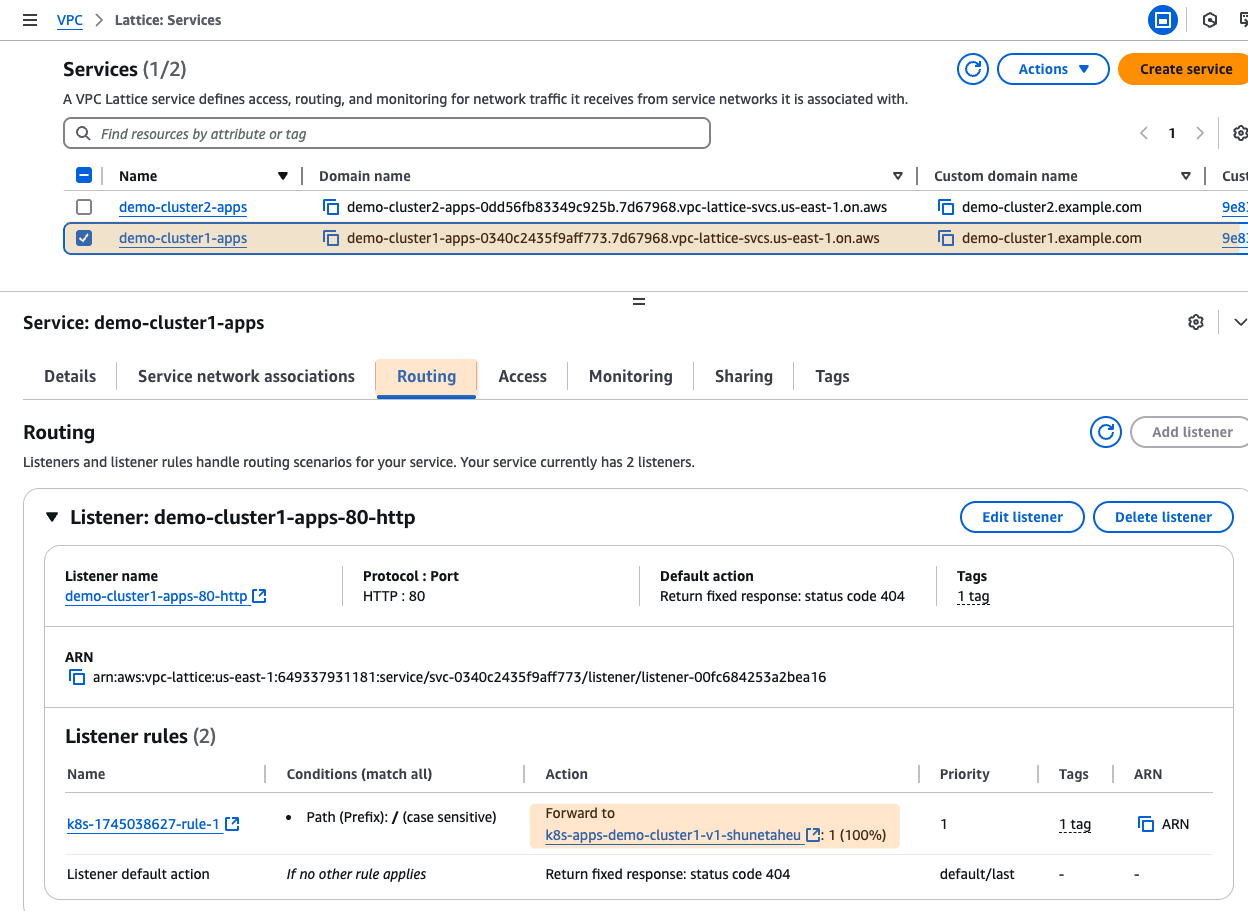The image size is (1248, 911).
Task: Collapse the demo-cluster1-apps-80-http listener section
Action: tap(52, 517)
